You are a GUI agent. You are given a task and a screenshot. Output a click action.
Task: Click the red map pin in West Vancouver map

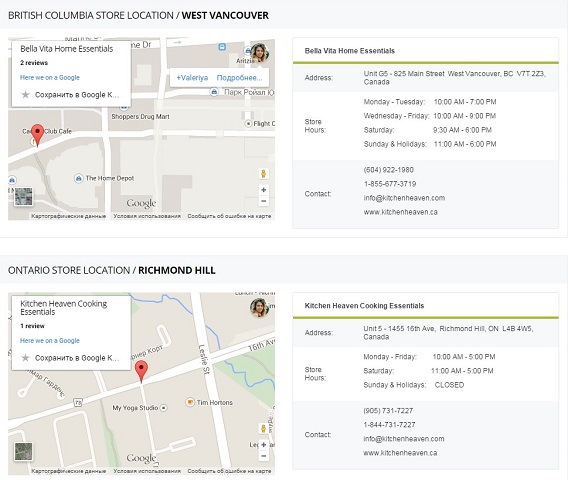[x=37, y=135]
